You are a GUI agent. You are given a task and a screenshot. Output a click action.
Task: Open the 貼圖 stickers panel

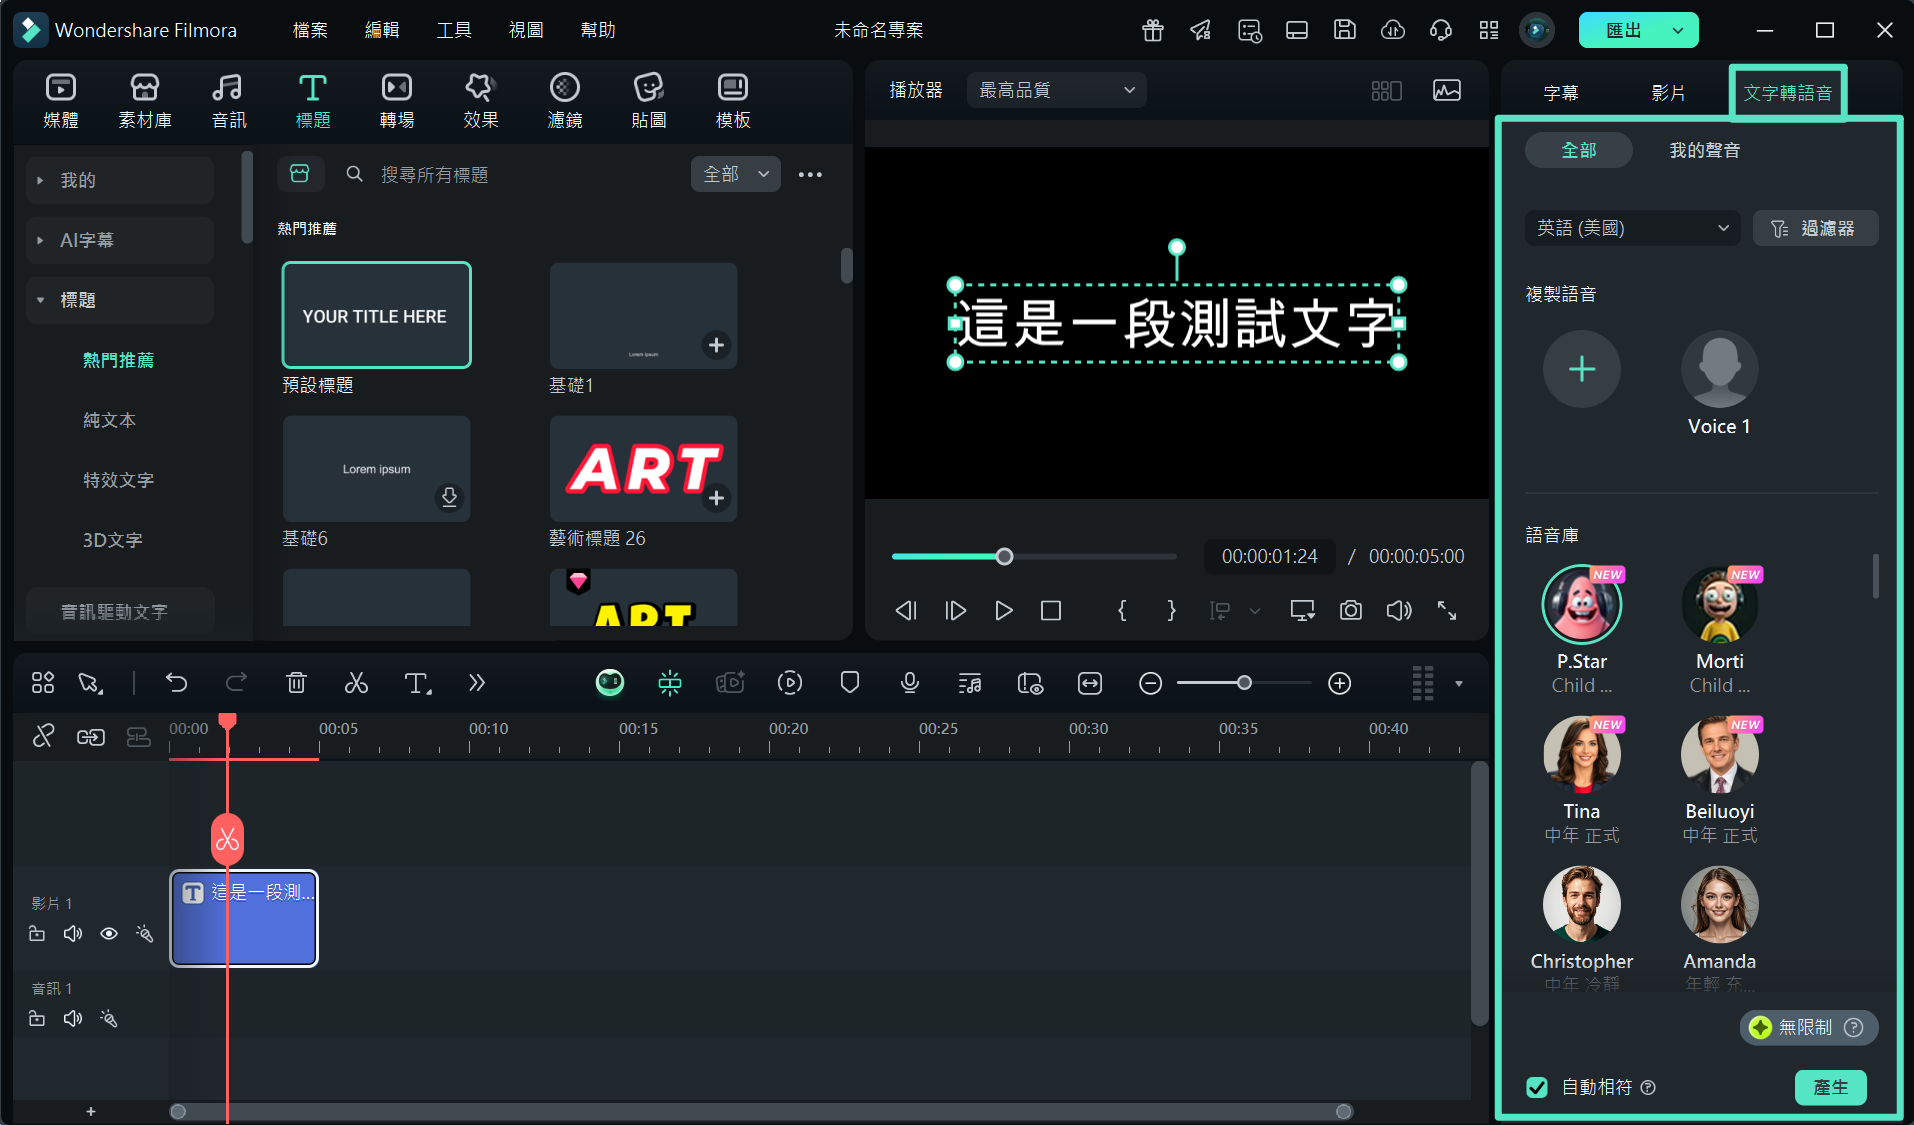pos(649,100)
